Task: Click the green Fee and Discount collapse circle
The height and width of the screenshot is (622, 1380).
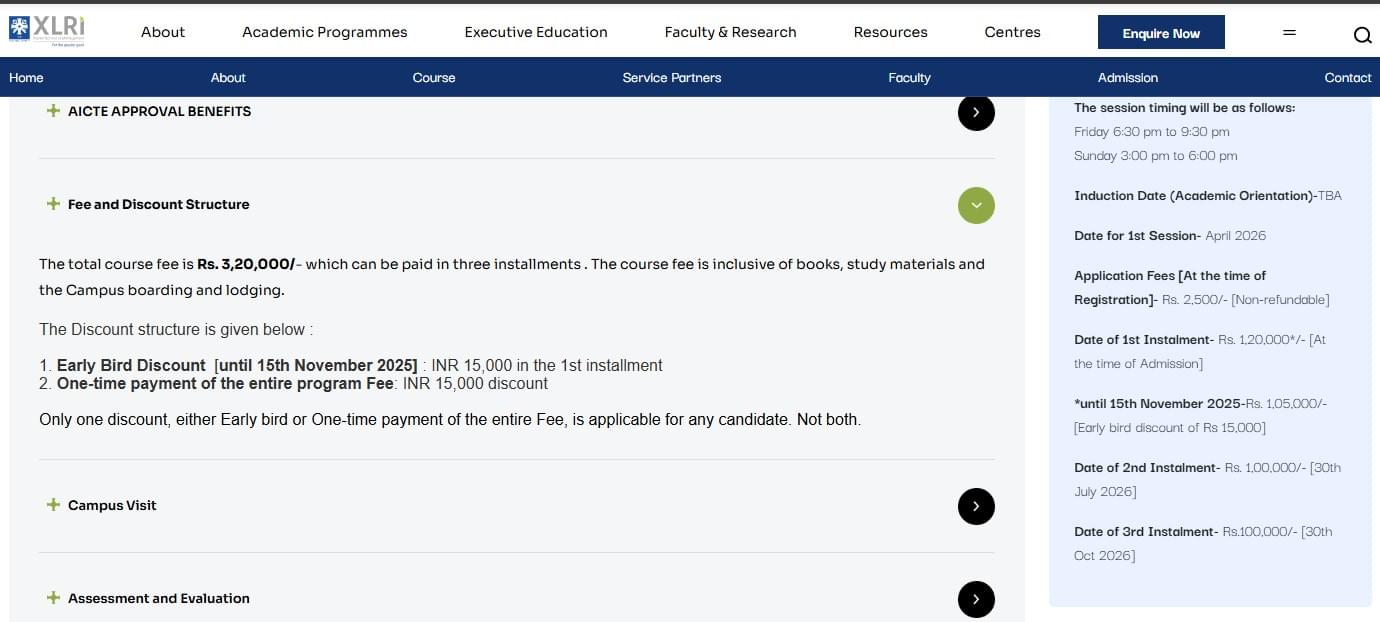Action: point(976,205)
